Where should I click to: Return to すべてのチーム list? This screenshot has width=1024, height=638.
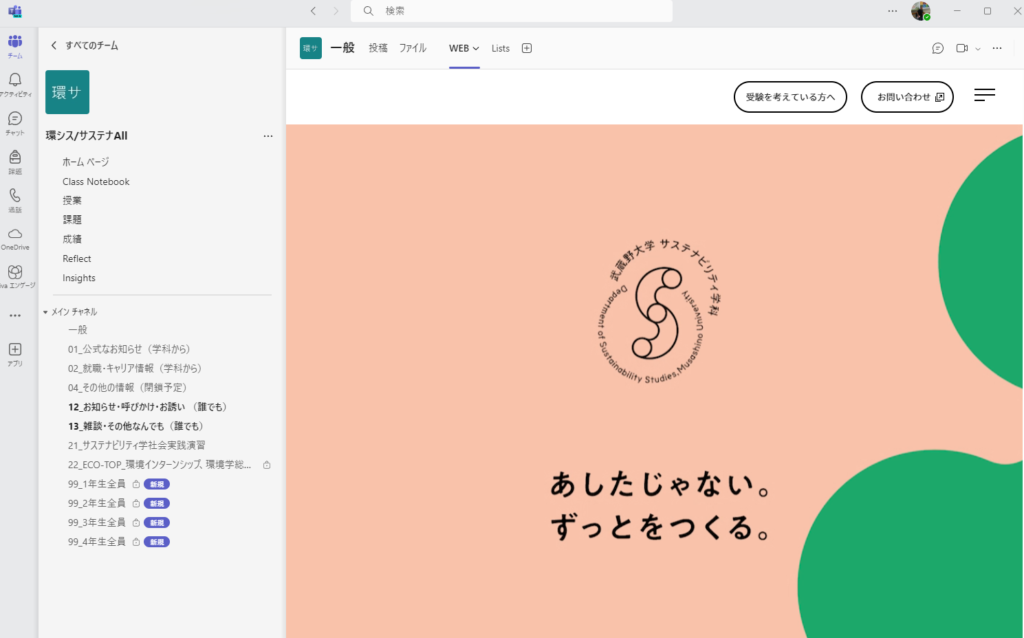[x=84, y=46]
